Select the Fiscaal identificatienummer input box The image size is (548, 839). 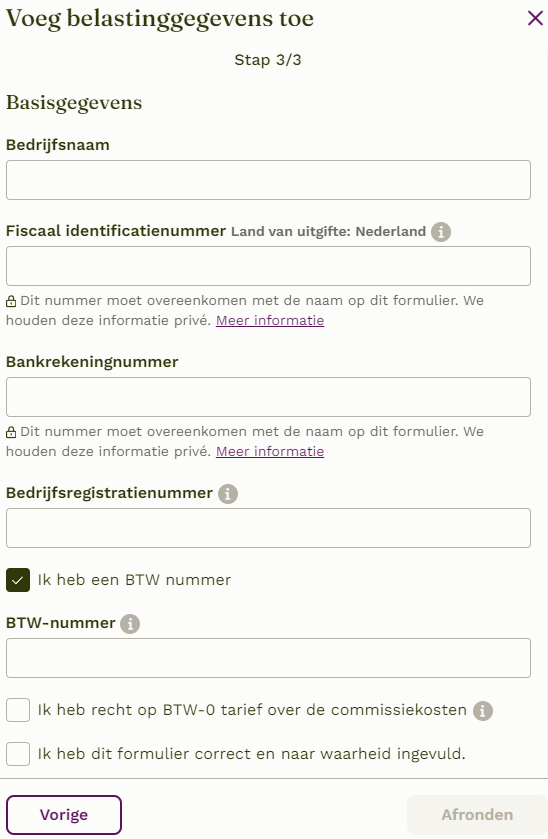pos(268,266)
